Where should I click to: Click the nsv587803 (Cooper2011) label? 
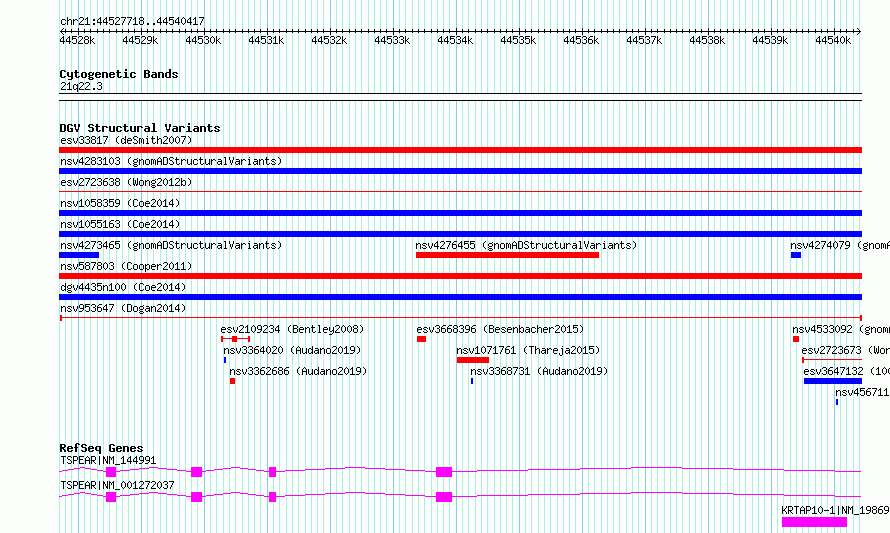126,266
